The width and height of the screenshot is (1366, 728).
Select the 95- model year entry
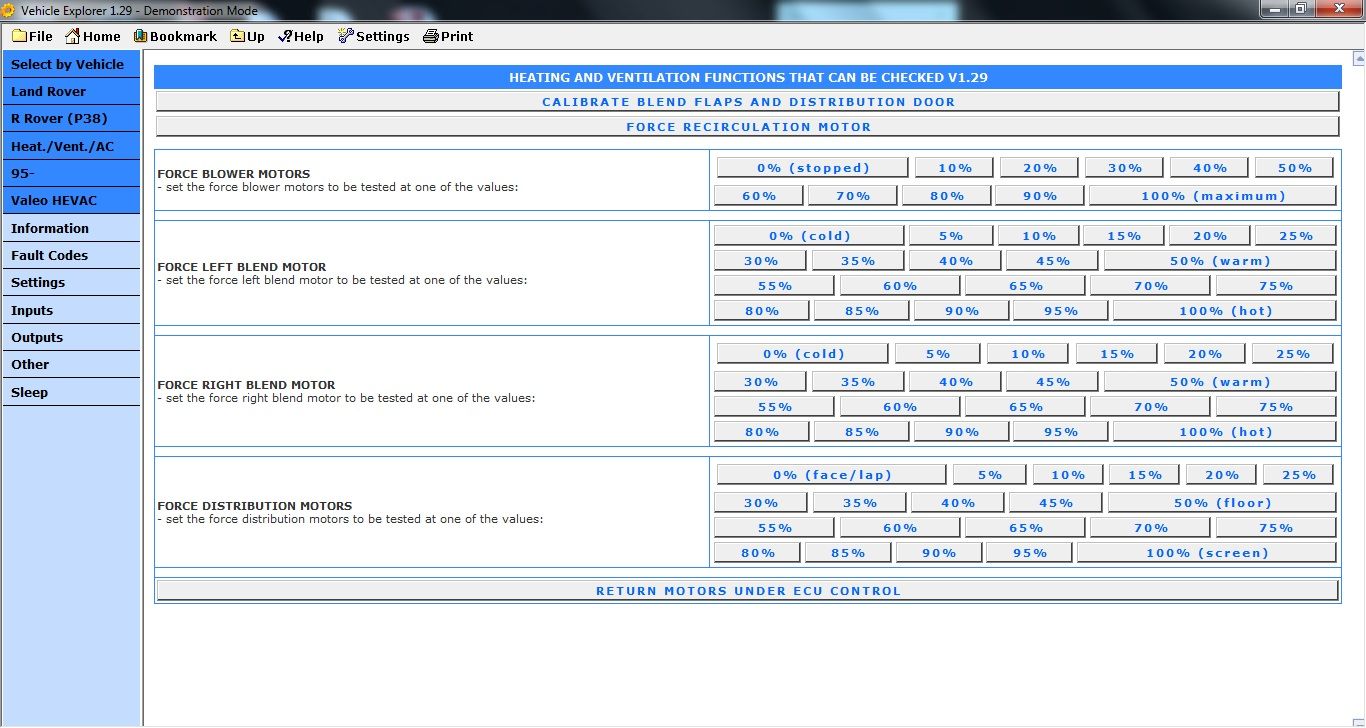pyautogui.click(x=71, y=173)
